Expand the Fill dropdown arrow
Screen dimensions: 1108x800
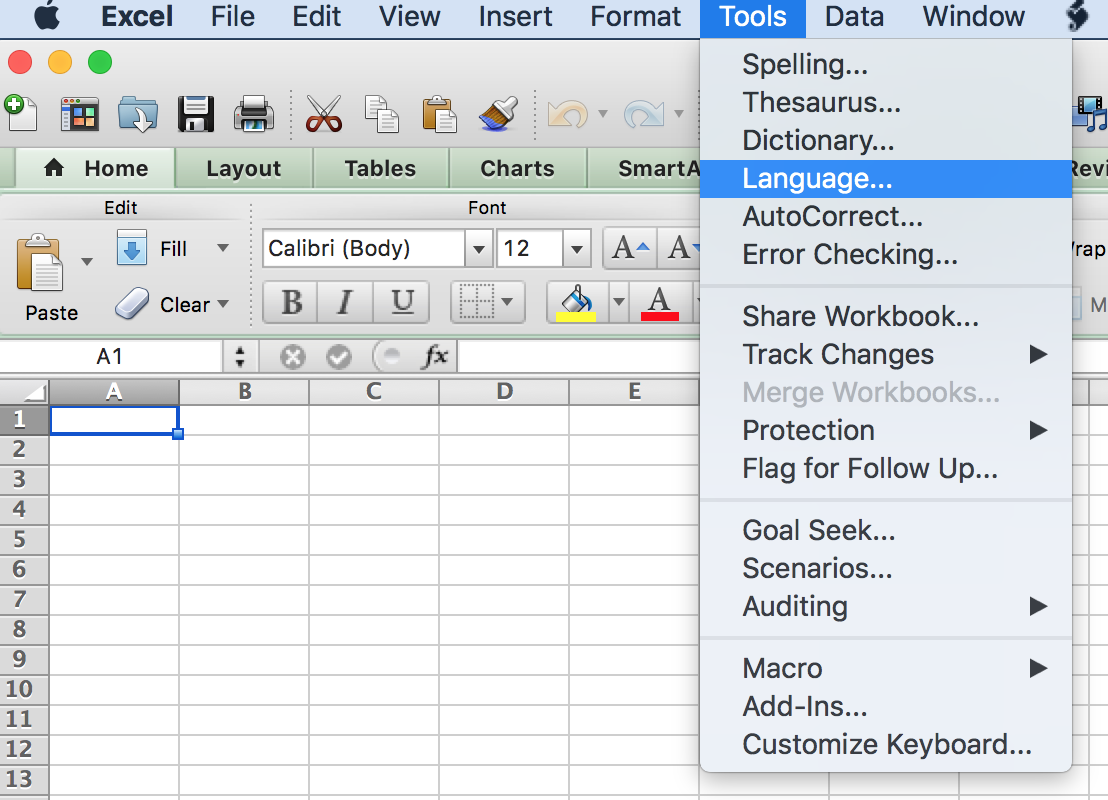click(x=223, y=248)
